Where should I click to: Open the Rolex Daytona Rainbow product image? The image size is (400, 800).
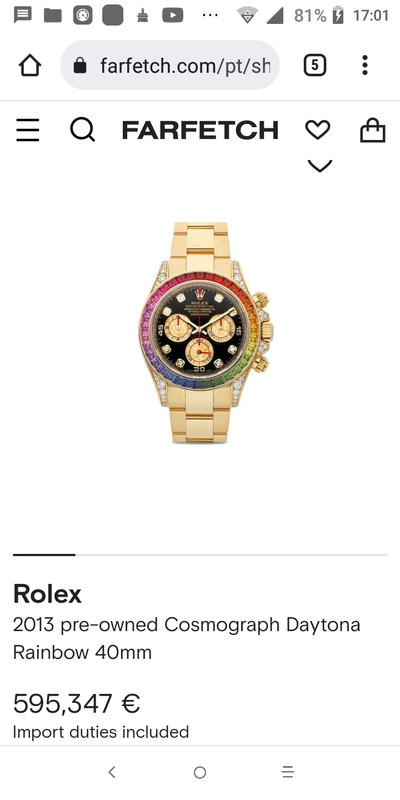[205, 333]
